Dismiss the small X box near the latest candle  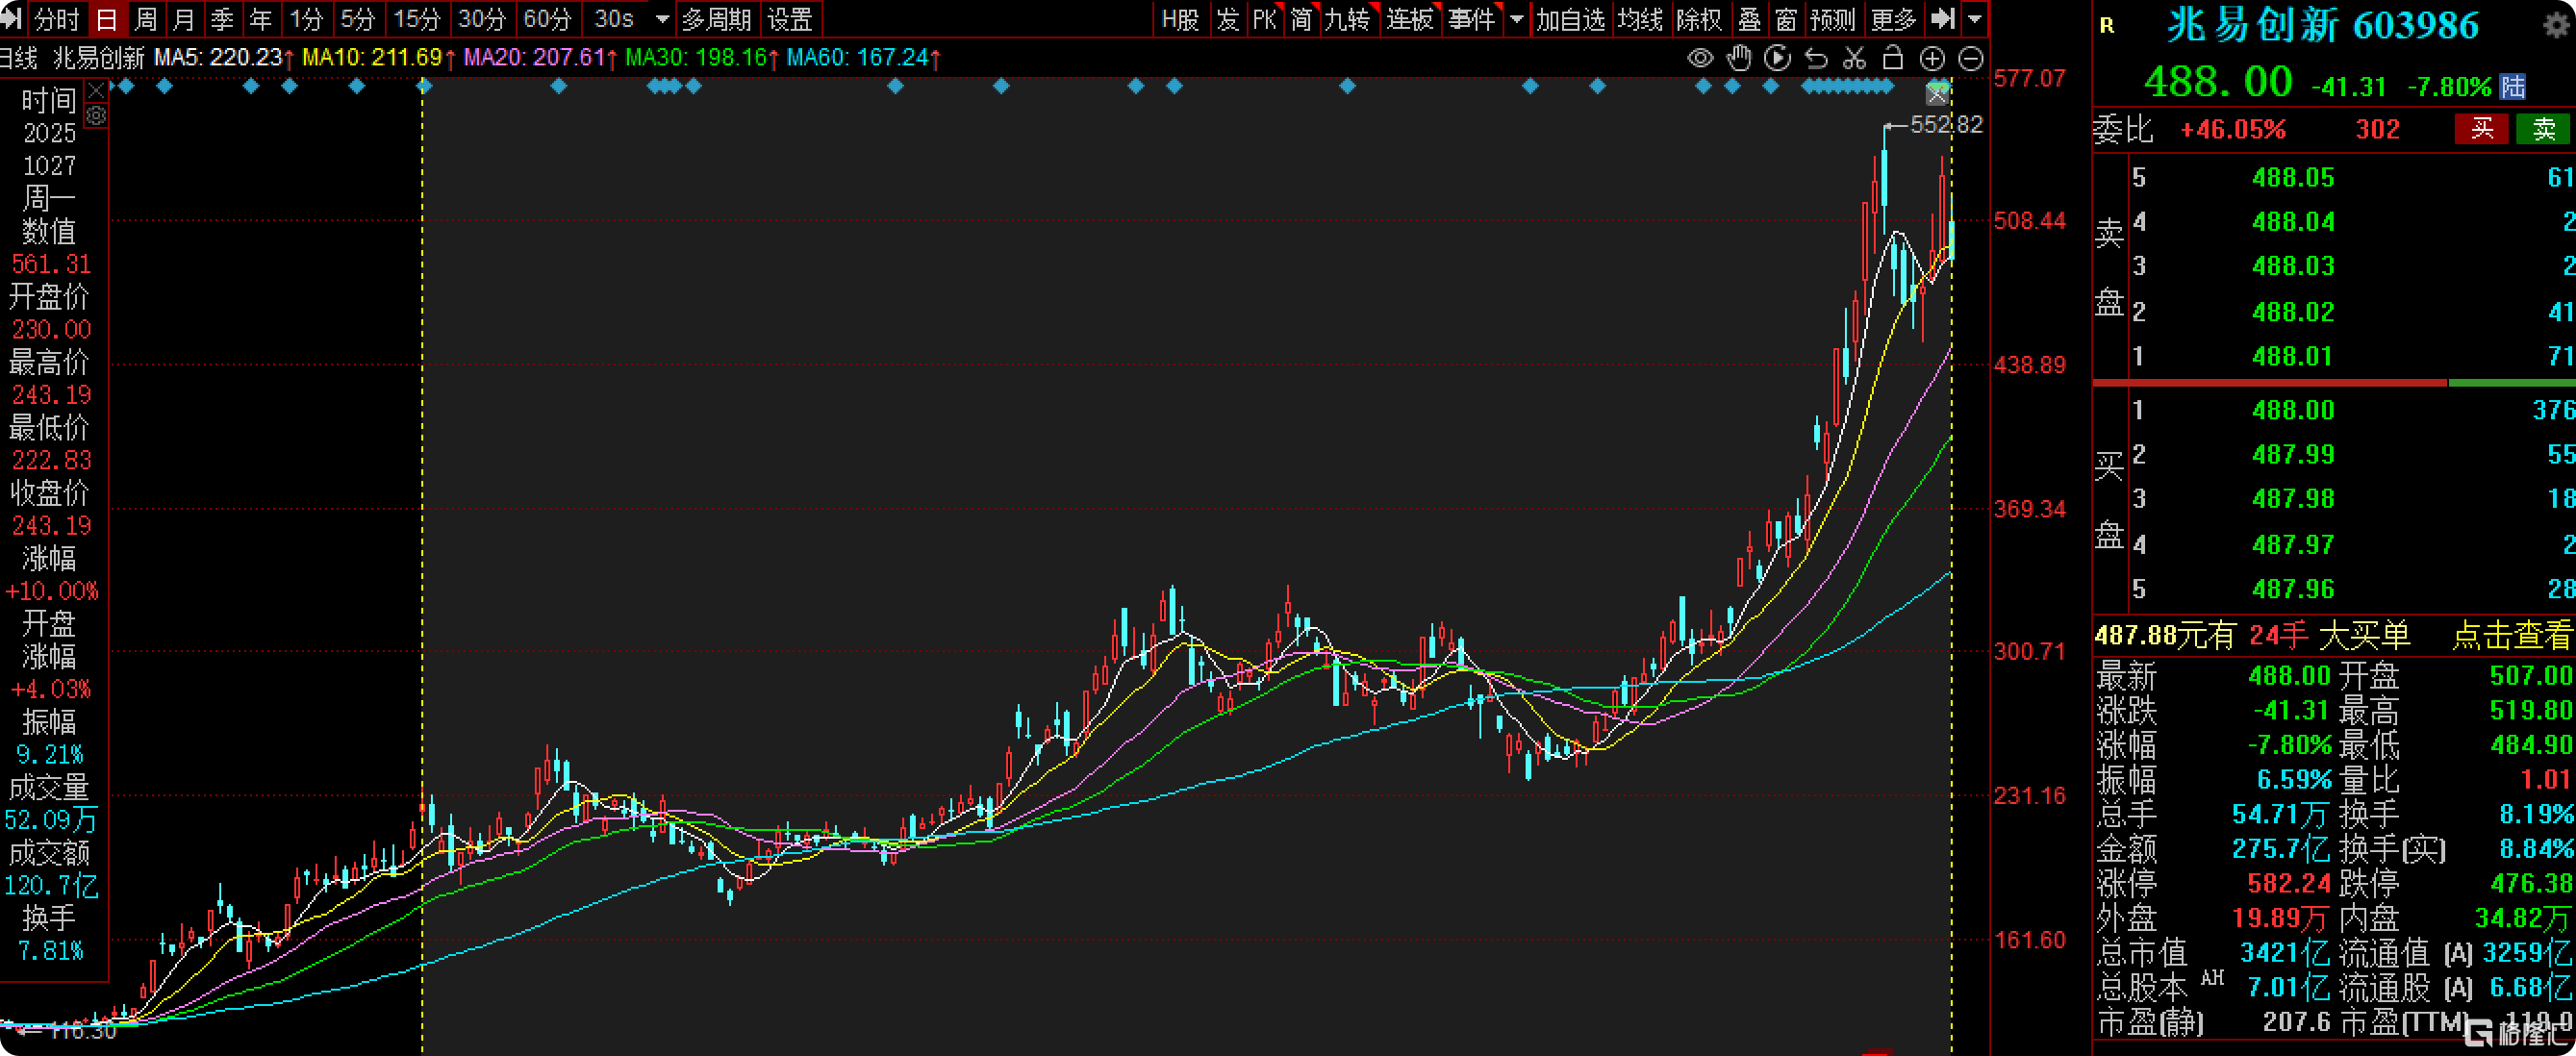pyautogui.click(x=1937, y=94)
